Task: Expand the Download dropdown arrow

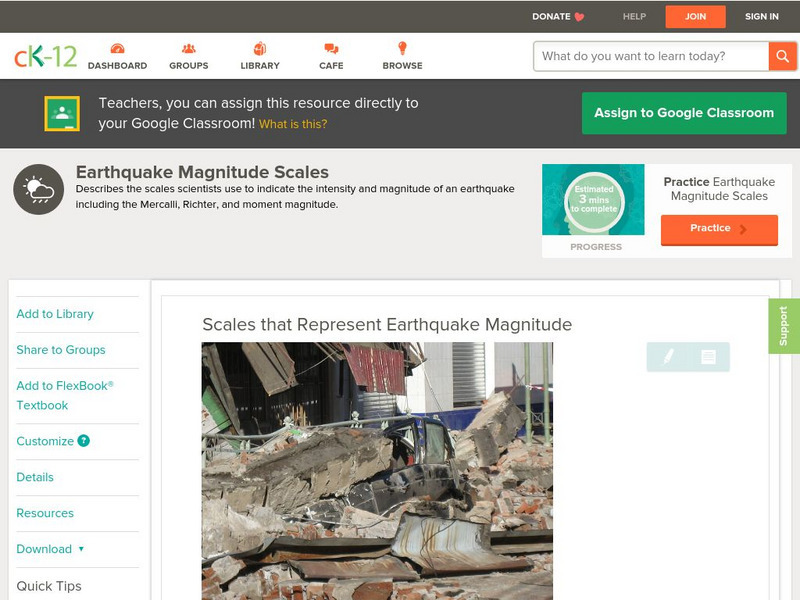Action: [x=81, y=549]
